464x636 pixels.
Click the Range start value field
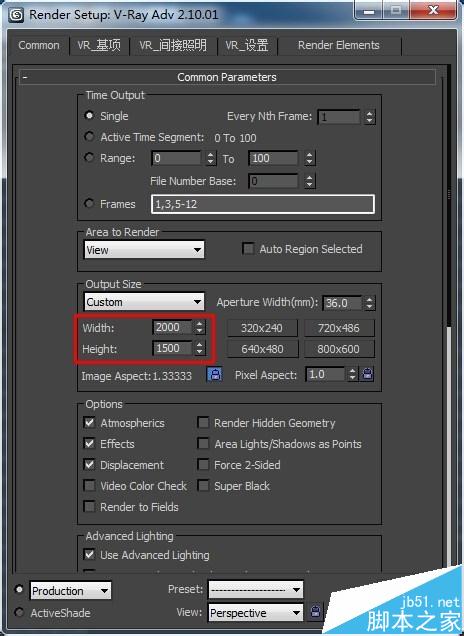coord(176,158)
